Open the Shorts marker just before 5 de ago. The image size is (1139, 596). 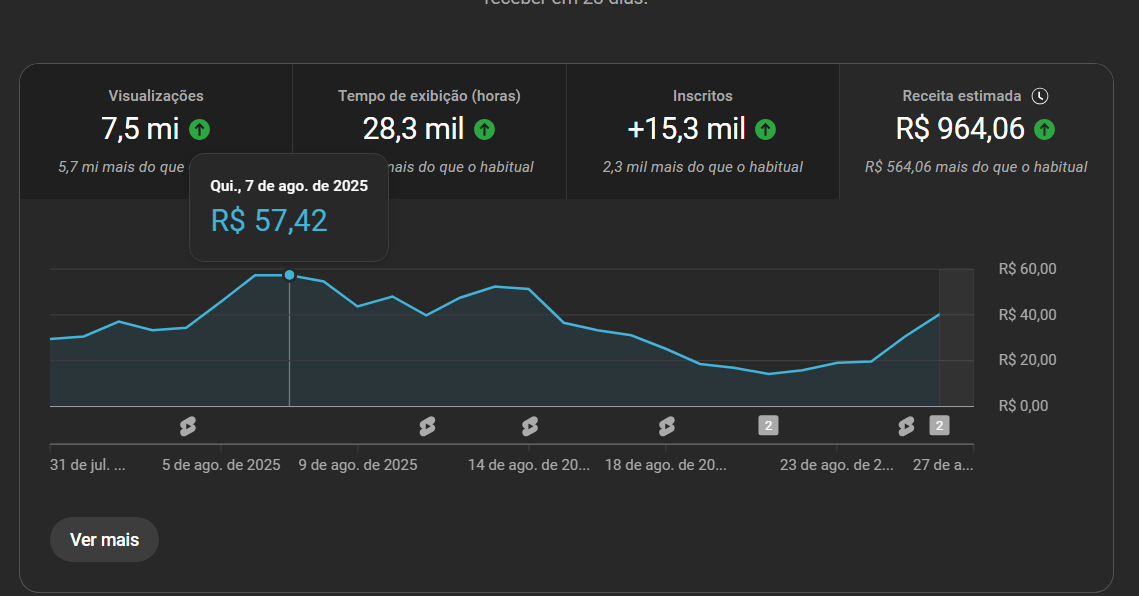[x=188, y=426]
